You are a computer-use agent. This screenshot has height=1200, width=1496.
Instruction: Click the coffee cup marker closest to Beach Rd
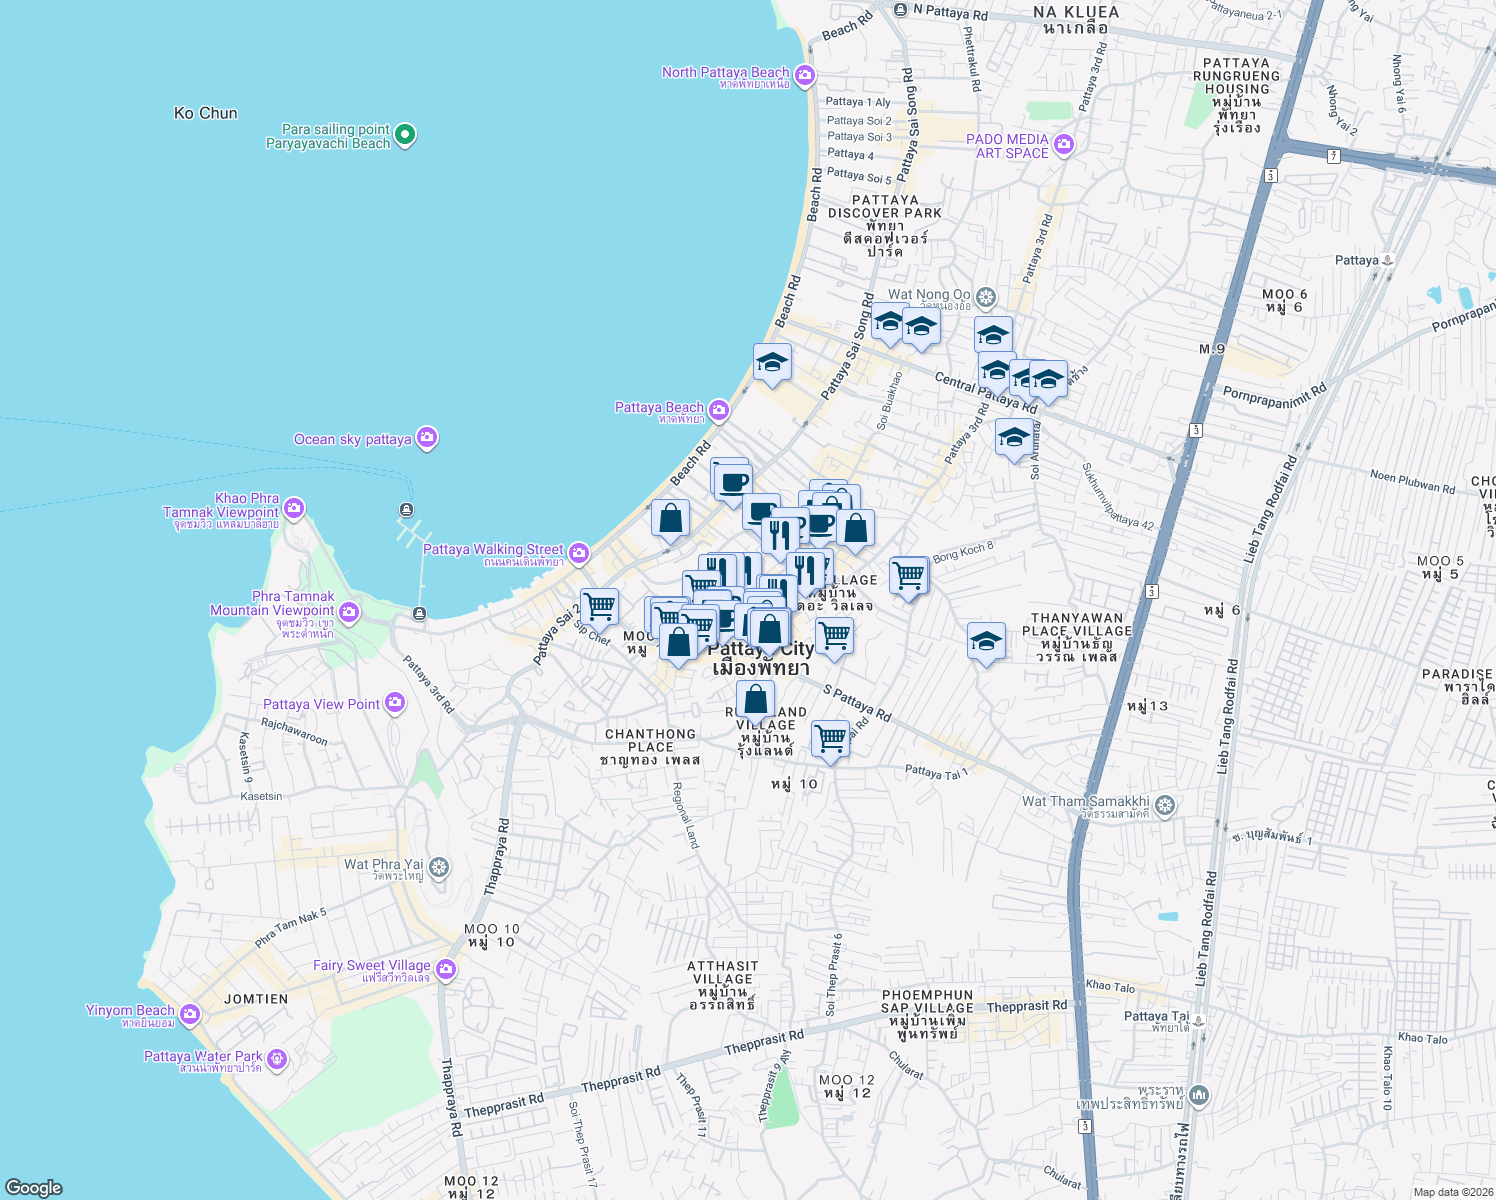click(x=733, y=483)
